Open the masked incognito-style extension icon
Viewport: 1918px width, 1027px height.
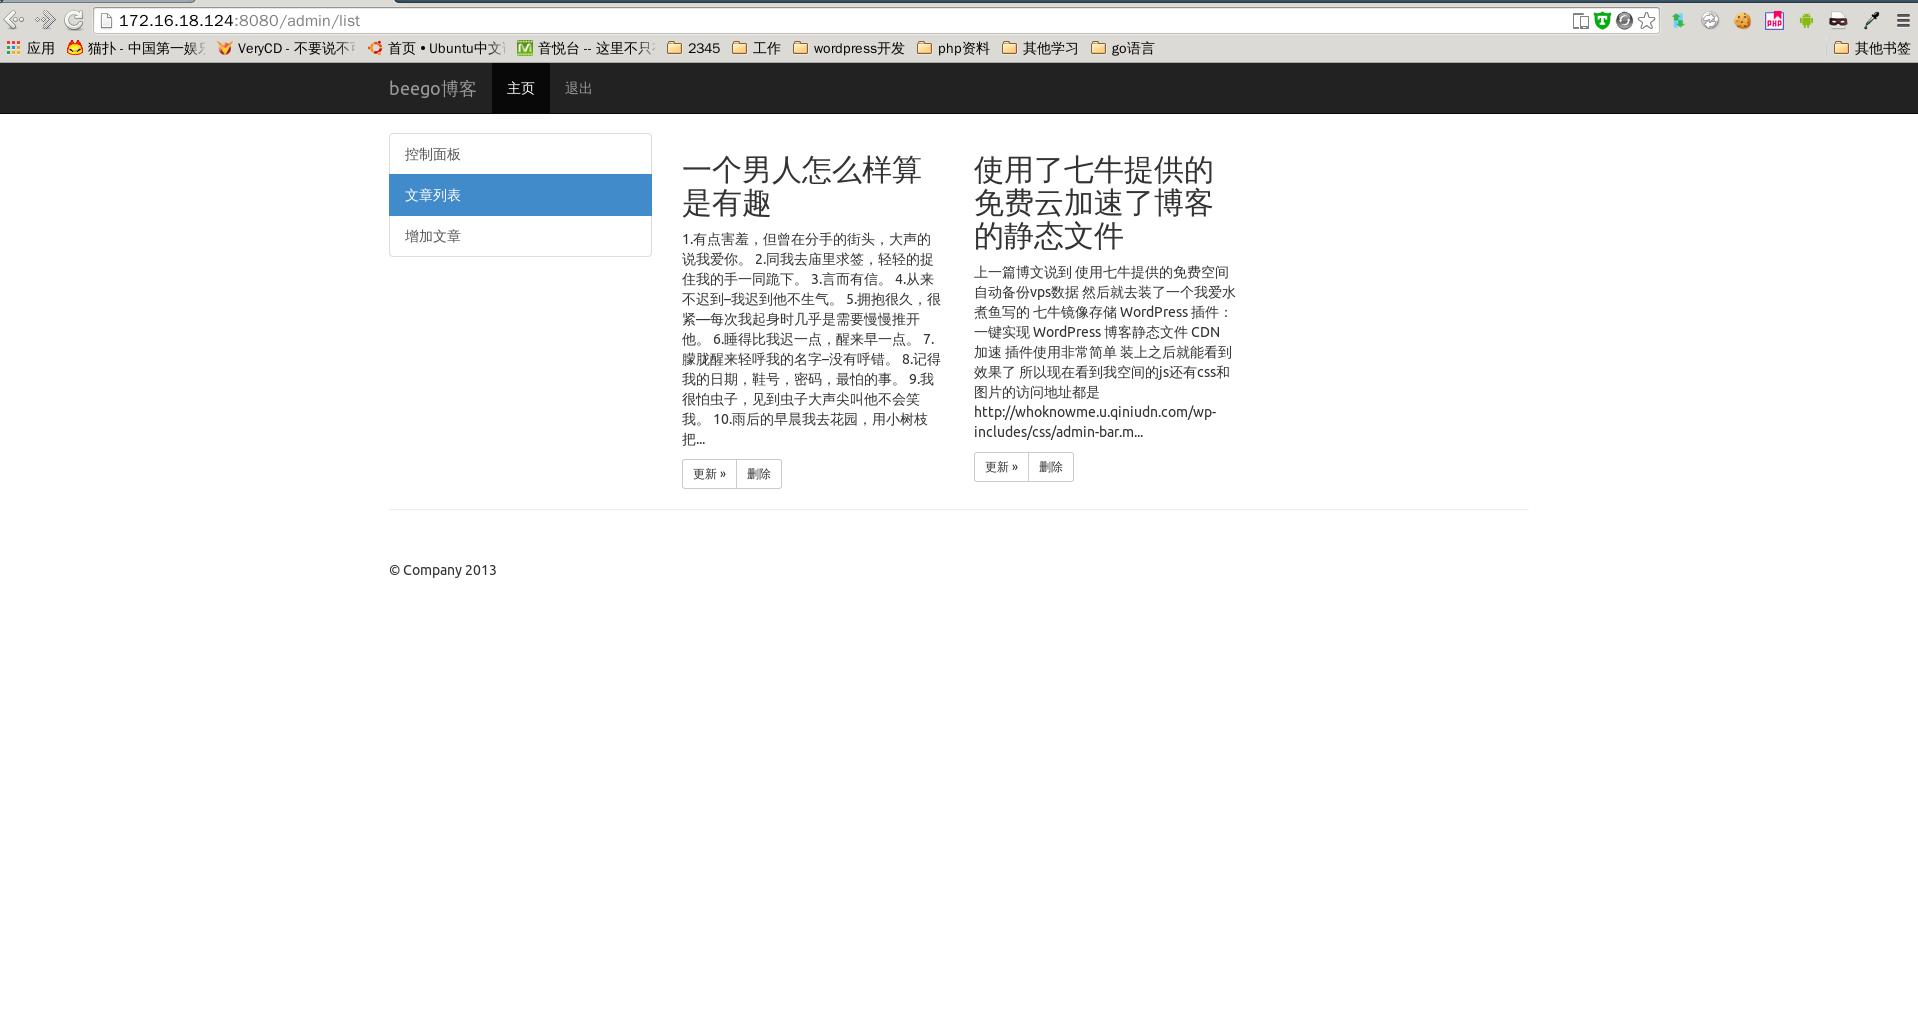pyautogui.click(x=1838, y=20)
